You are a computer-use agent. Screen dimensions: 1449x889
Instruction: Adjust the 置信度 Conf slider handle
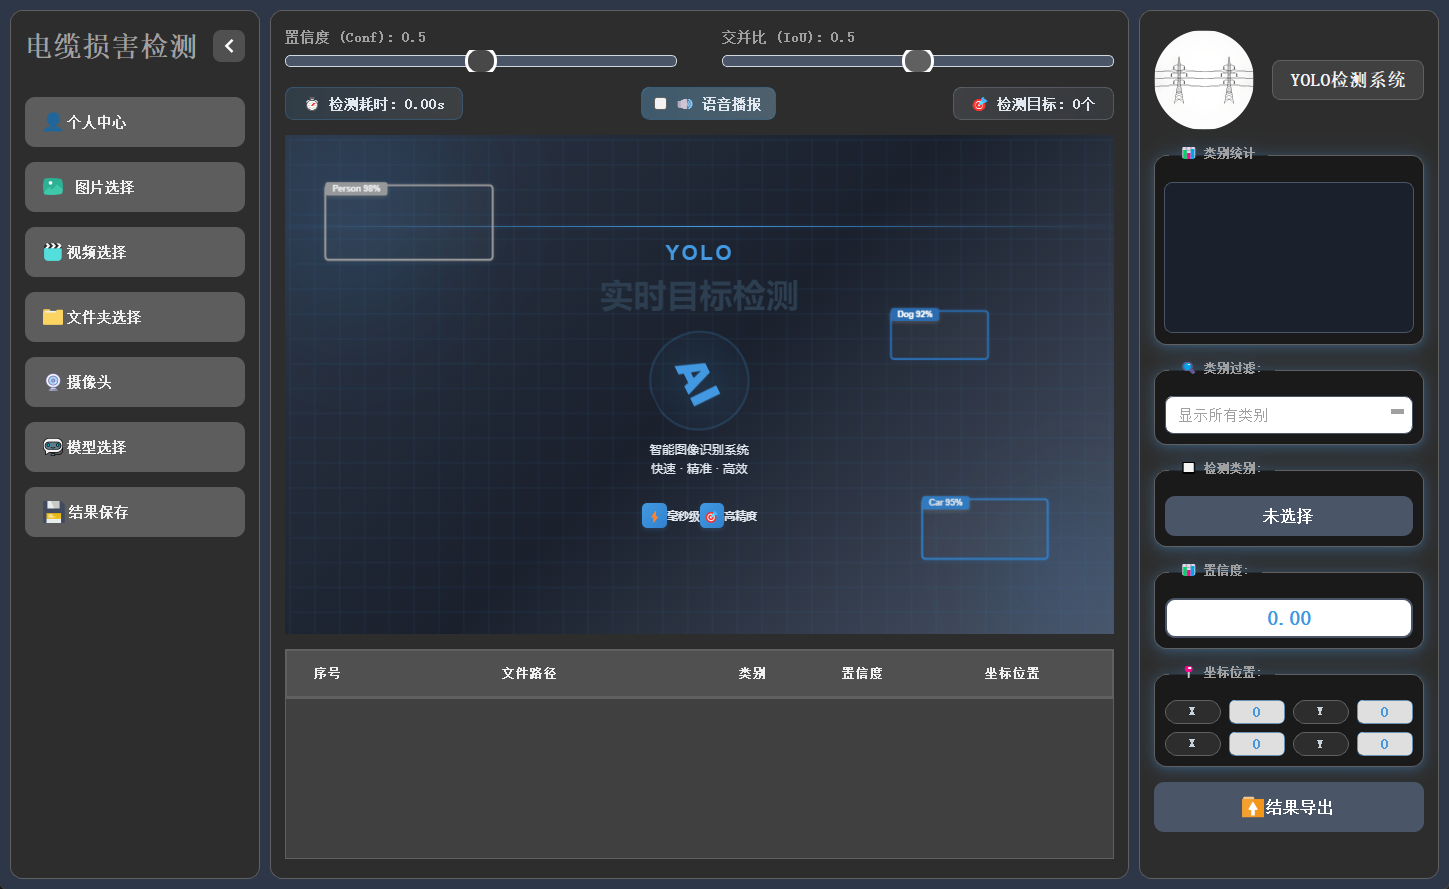tap(481, 61)
